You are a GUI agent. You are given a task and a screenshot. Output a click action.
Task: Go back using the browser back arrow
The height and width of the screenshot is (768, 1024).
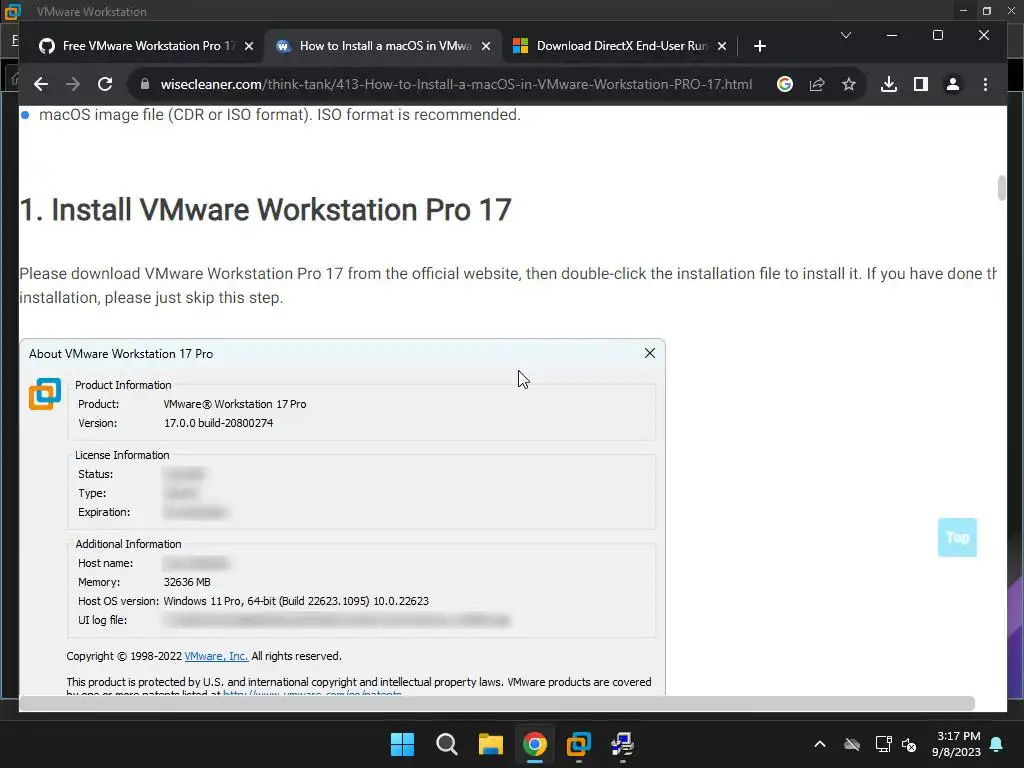pos(40,84)
